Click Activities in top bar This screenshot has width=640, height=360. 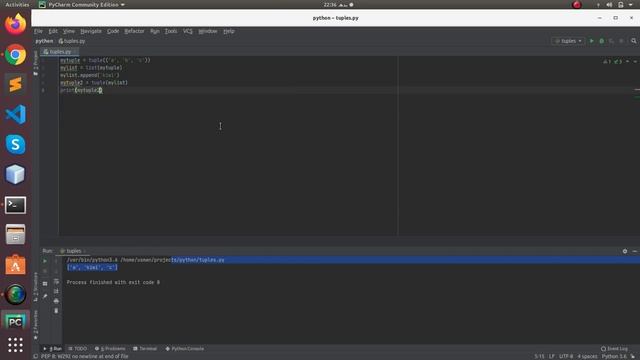[17, 5]
